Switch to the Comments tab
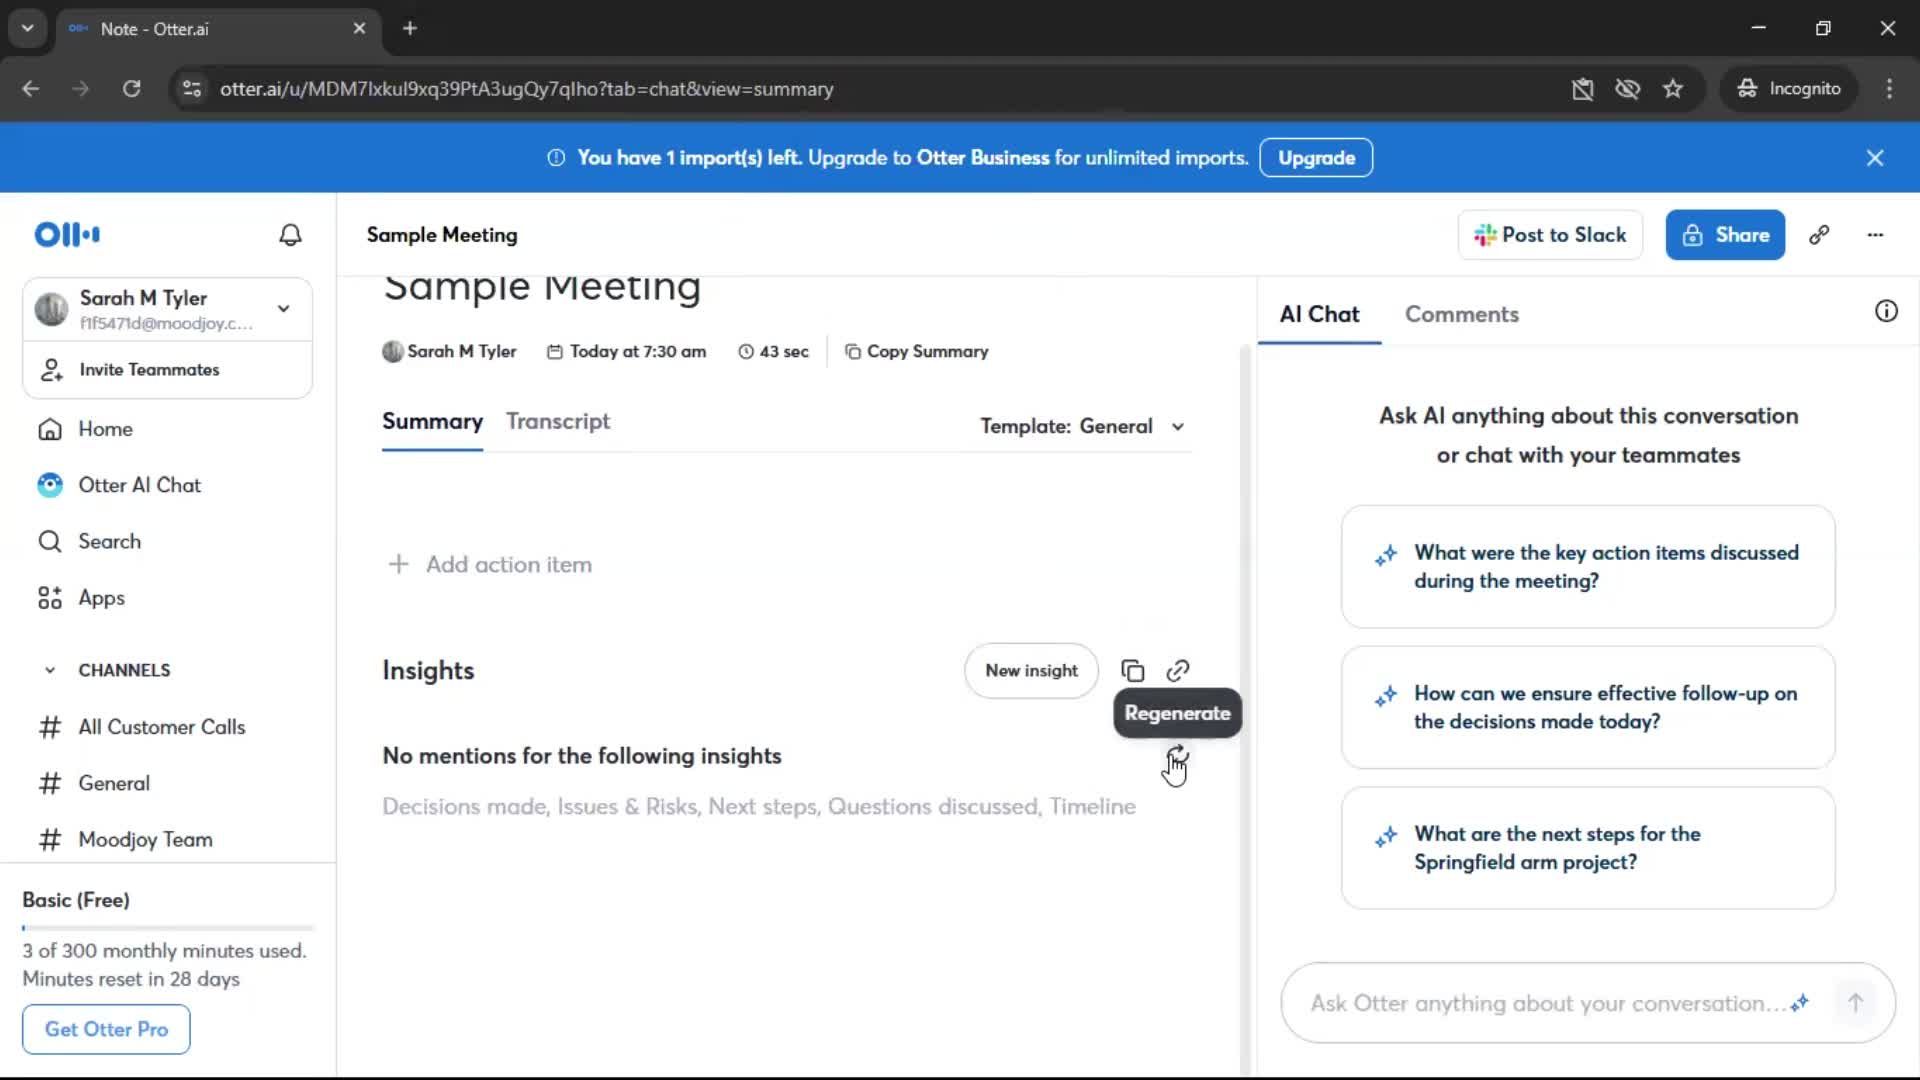The image size is (1920, 1080). point(1462,314)
